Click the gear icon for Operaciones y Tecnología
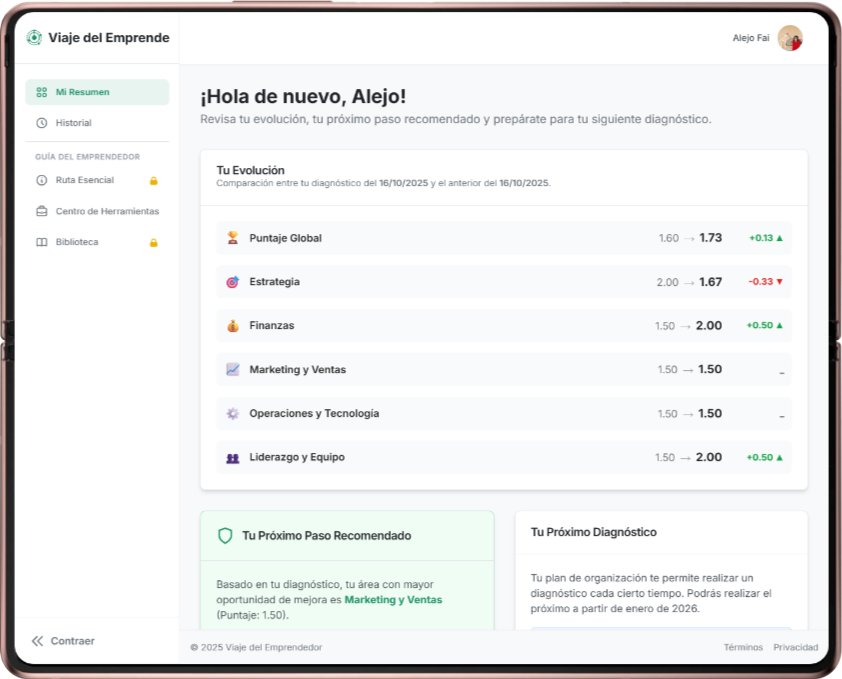This screenshot has height=679, width=842. pyautogui.click(x=229, y=413)
